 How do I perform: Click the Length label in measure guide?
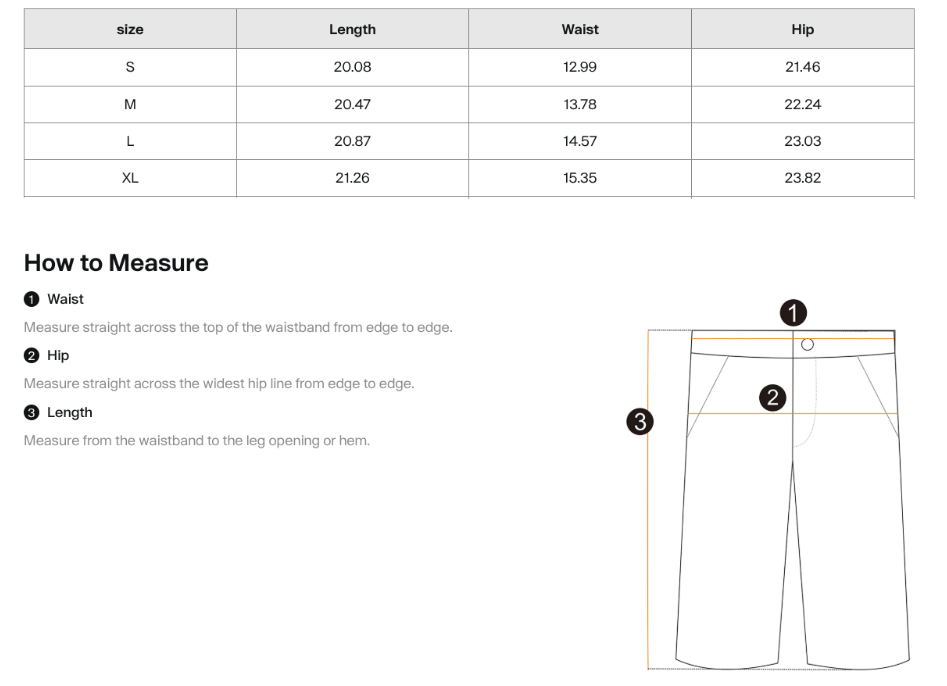pyautogui.click(x=69, y=412)
